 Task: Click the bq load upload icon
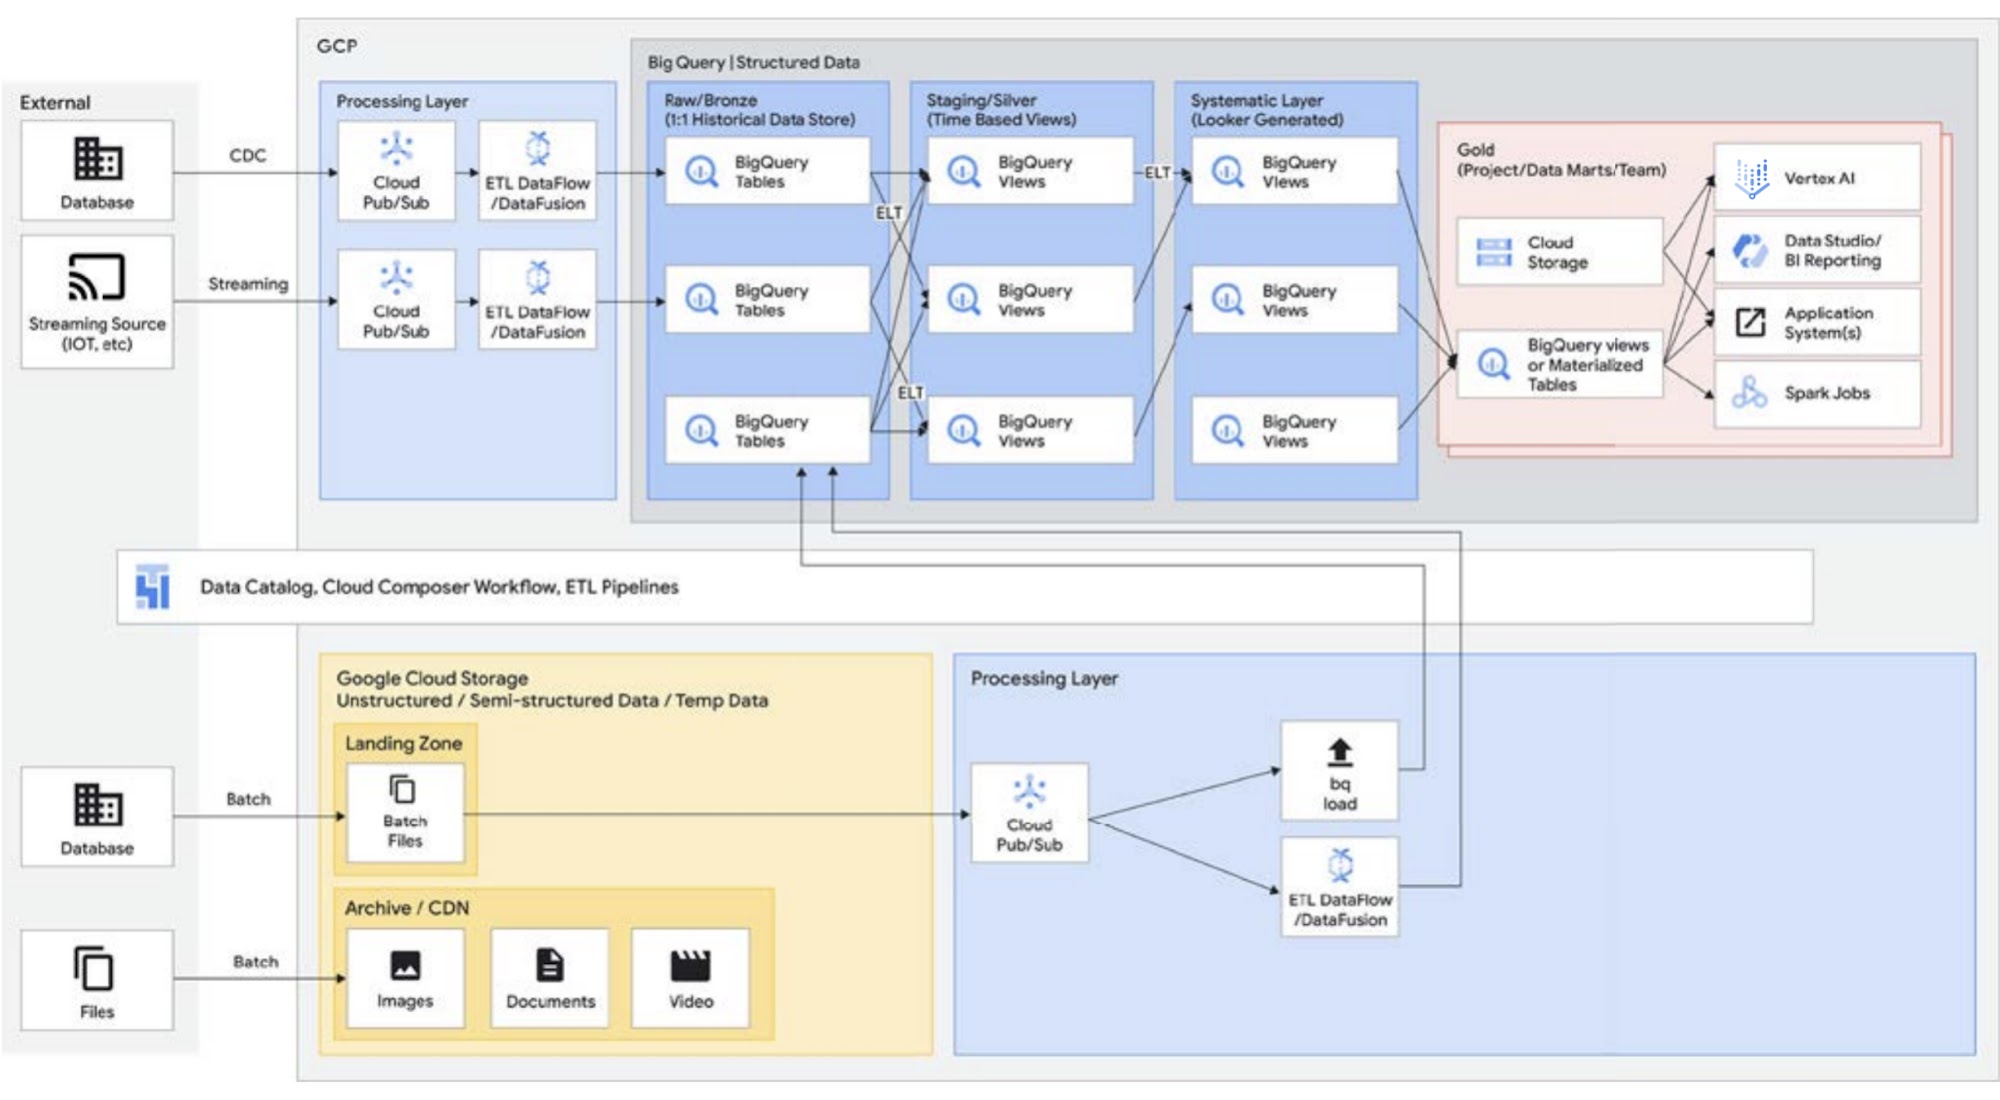pos(1340,752)
